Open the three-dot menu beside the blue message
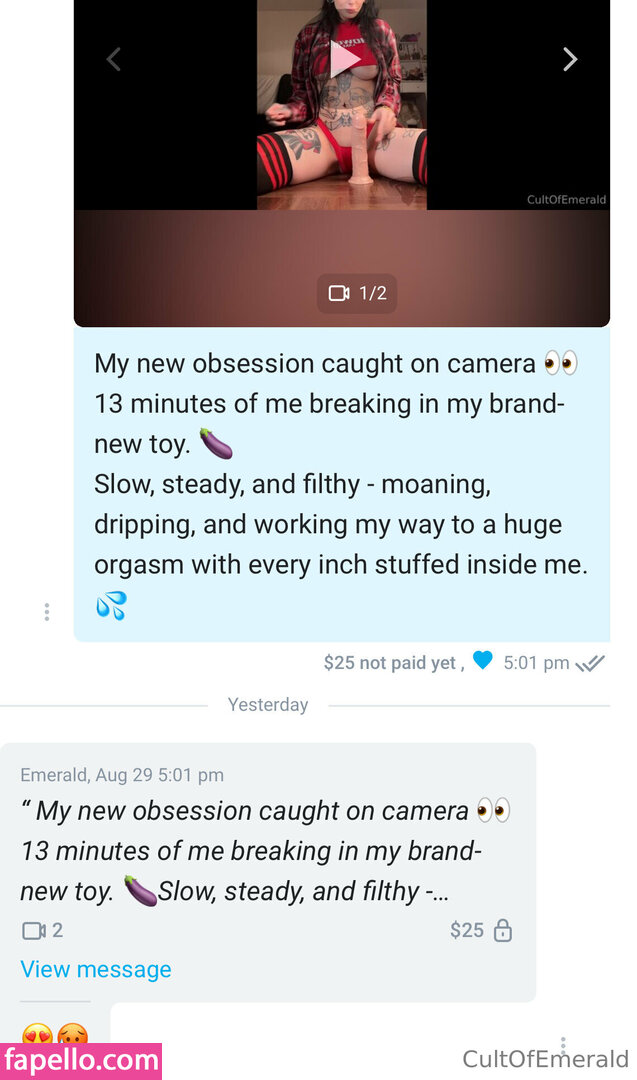Screen dimensions: 637x1080 [x=46, y=612]
